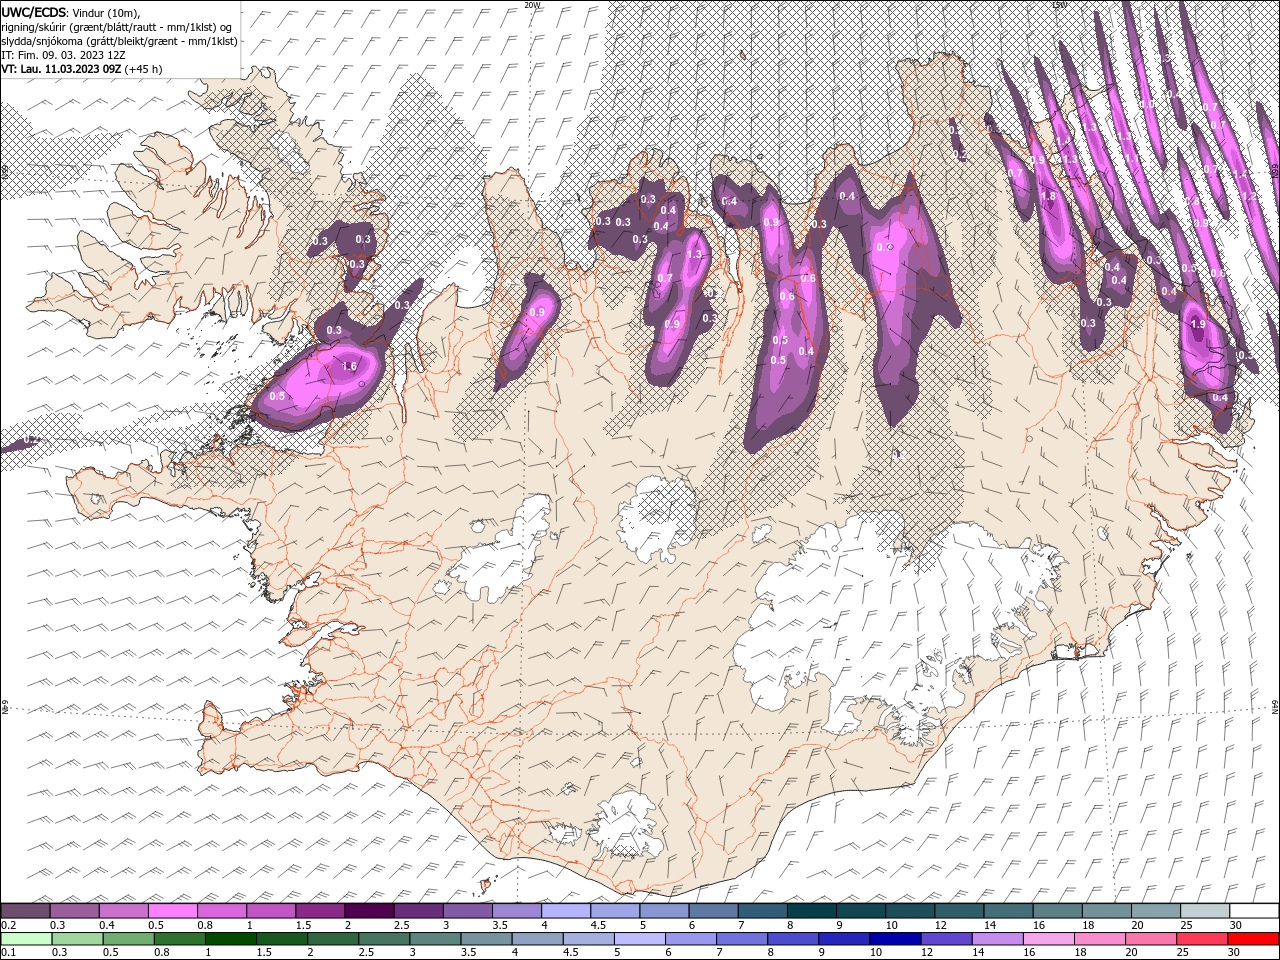Click the "UWC/ECDS" title text

(x=34, y=12)
